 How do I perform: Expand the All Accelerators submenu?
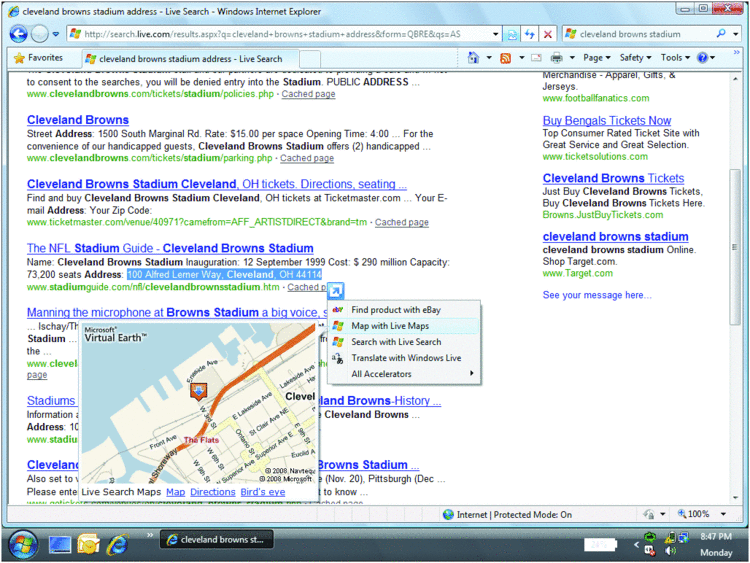point(404,374)
